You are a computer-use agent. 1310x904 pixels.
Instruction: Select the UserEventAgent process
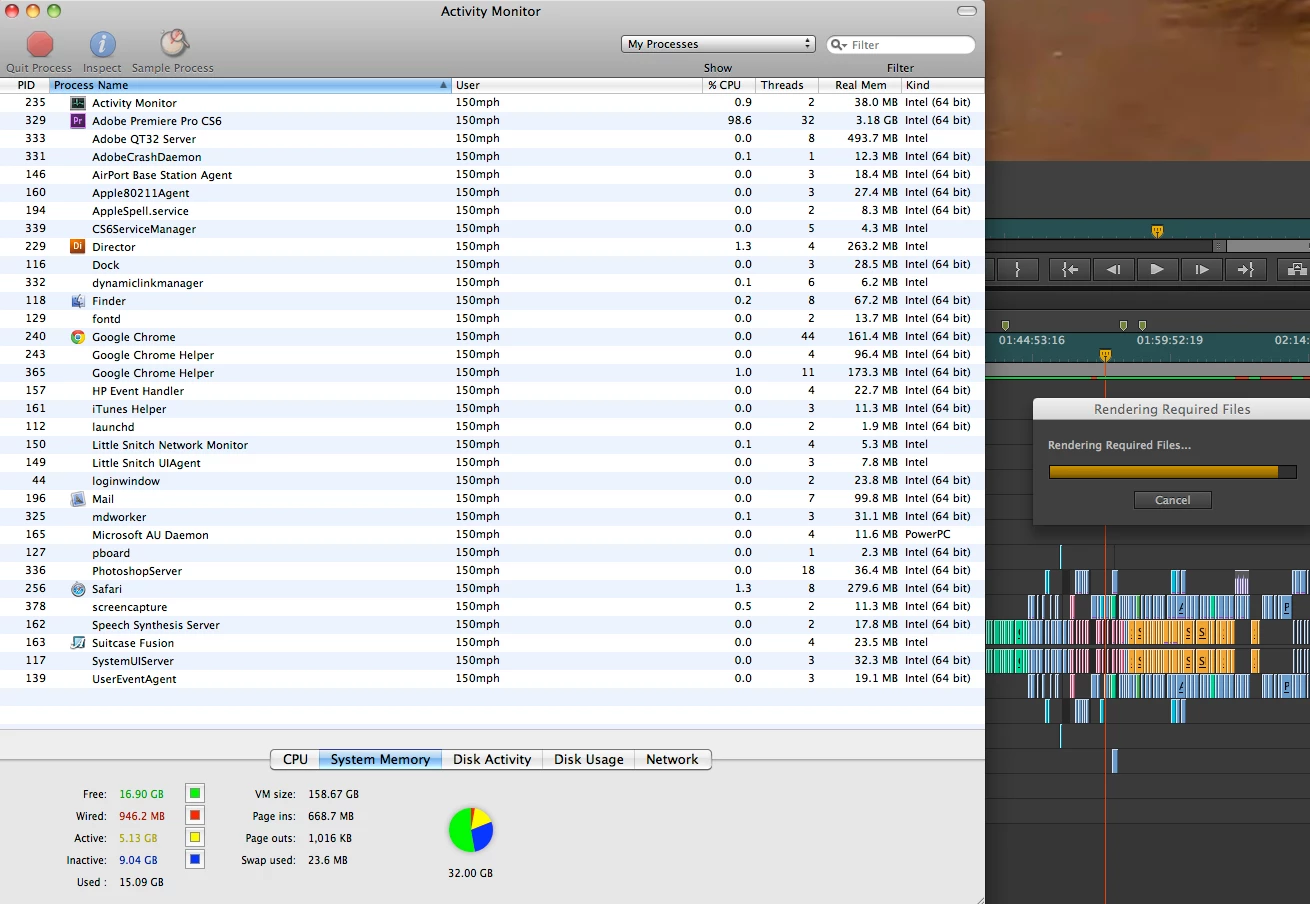492,679
